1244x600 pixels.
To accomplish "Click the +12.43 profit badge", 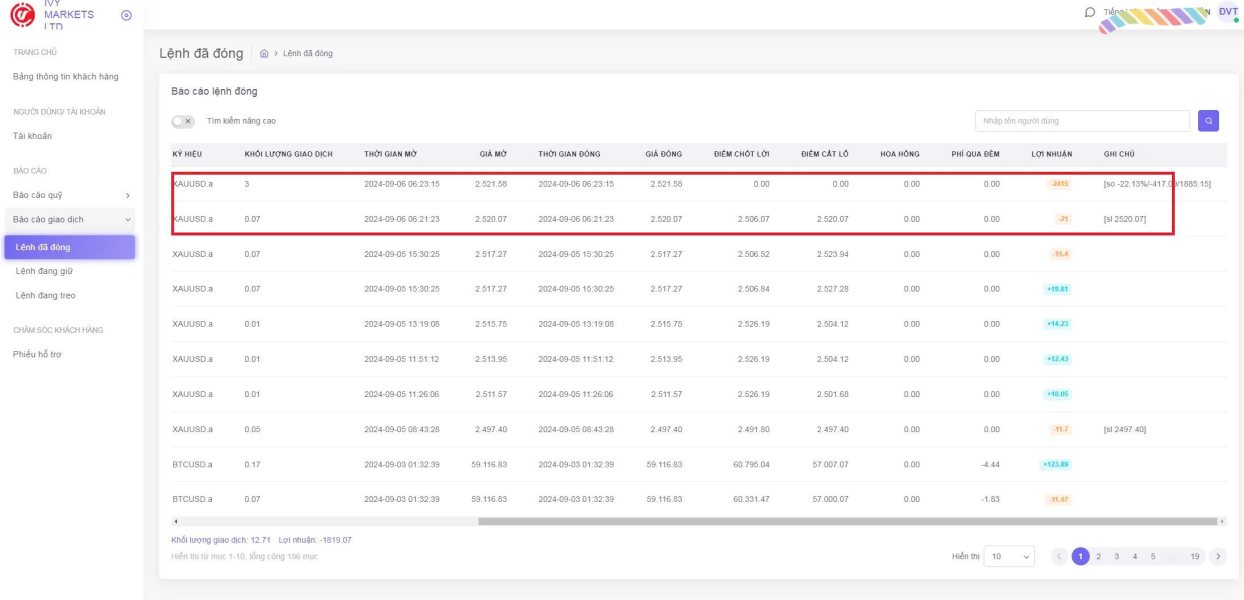I will (1058, 359).
